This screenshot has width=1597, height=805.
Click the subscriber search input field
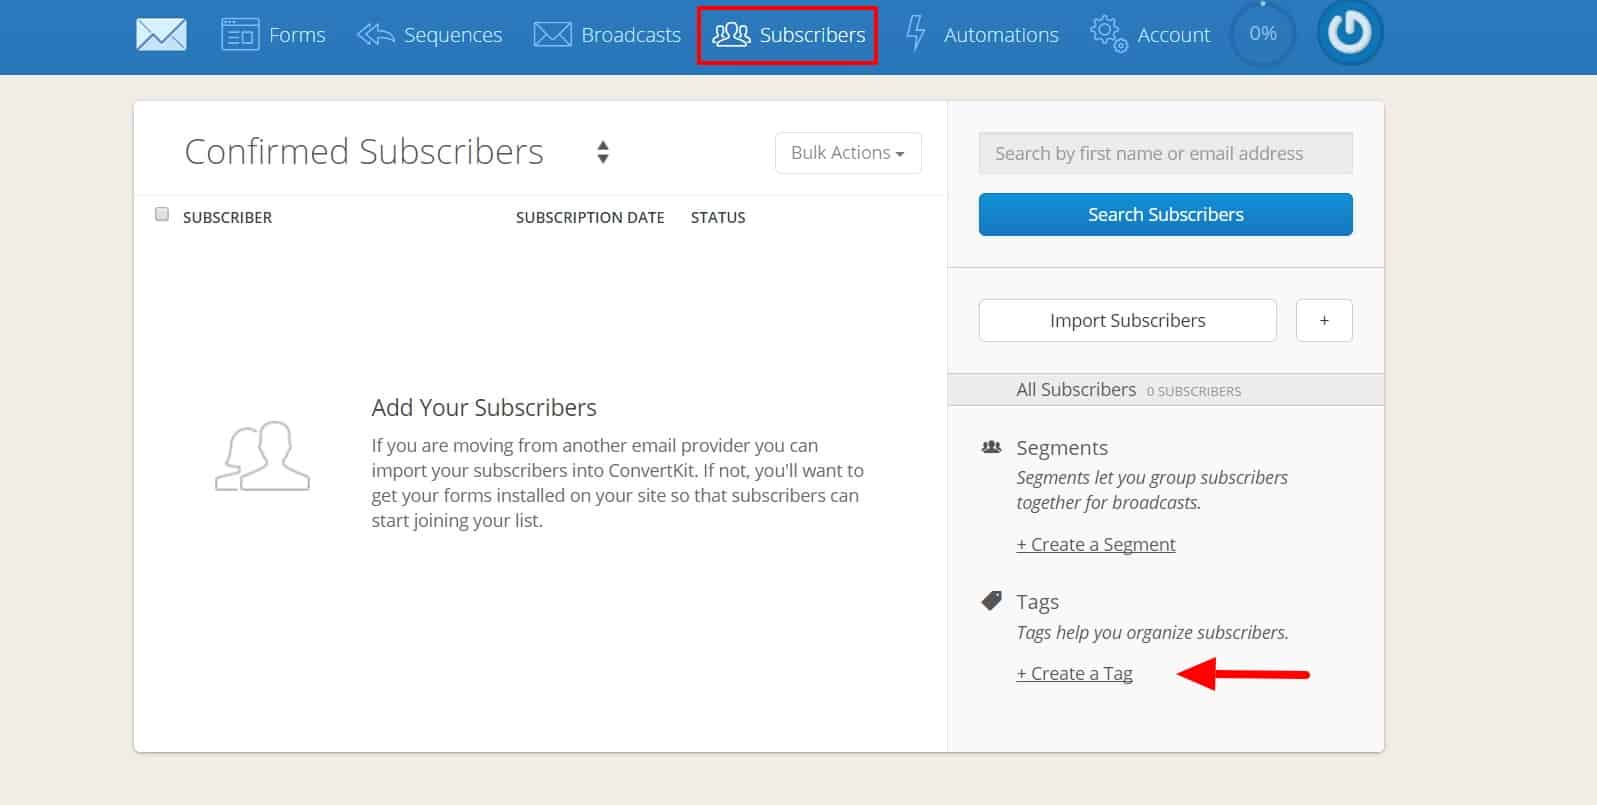point(1166,153)
